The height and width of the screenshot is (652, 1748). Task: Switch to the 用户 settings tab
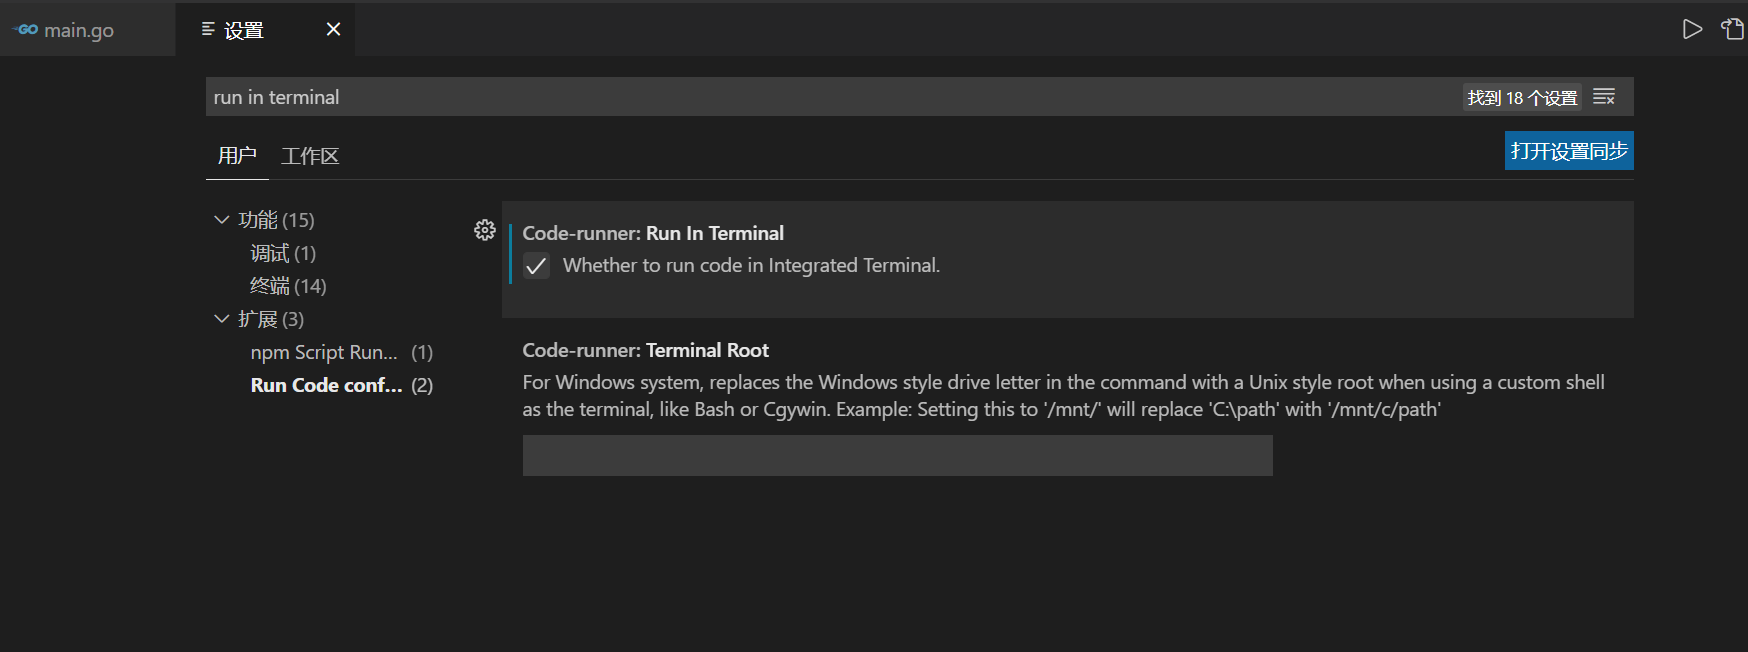[236, 156]
